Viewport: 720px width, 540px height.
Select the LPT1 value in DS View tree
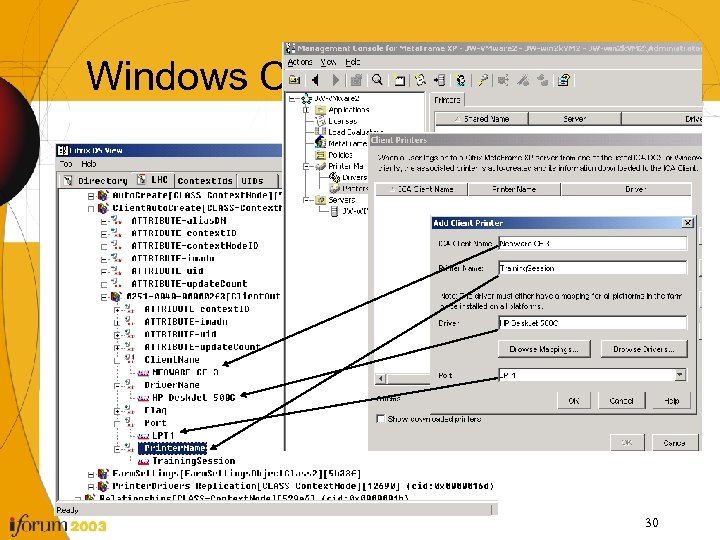point(163,435)
